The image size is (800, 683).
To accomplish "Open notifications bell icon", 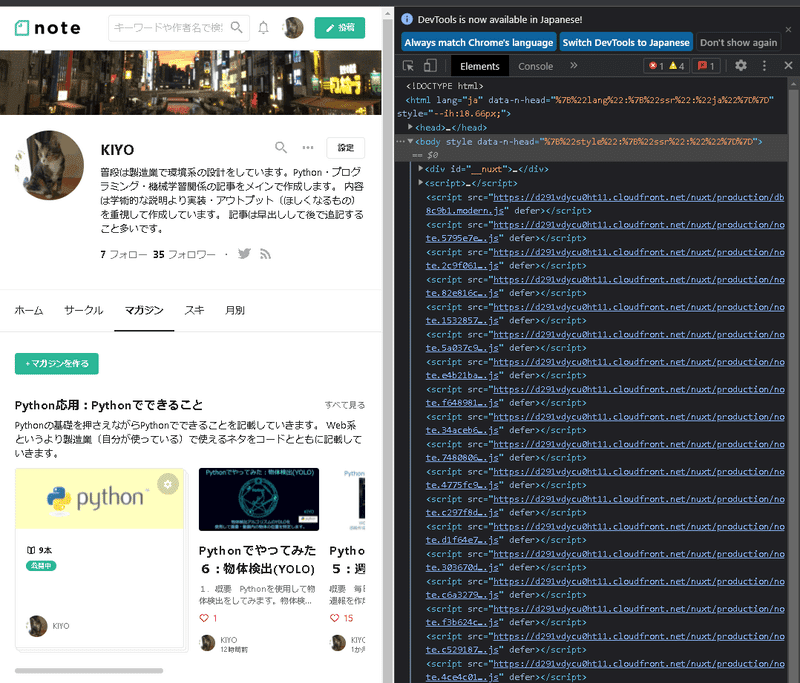I will (x=263, y=28).
